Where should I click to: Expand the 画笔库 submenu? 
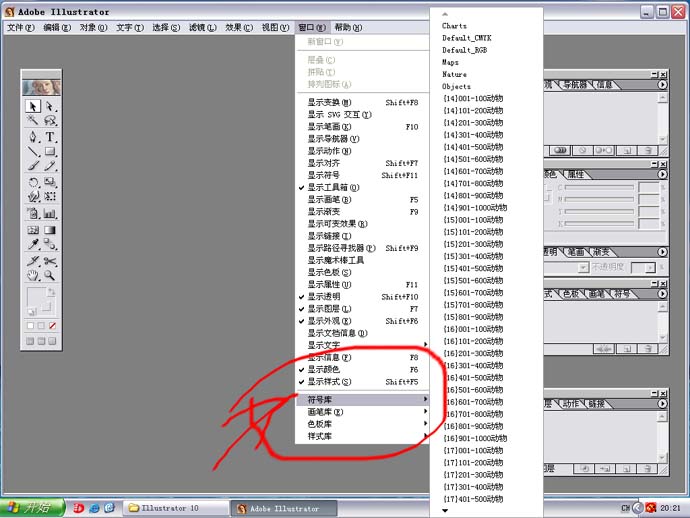click(x=363, y=412)
